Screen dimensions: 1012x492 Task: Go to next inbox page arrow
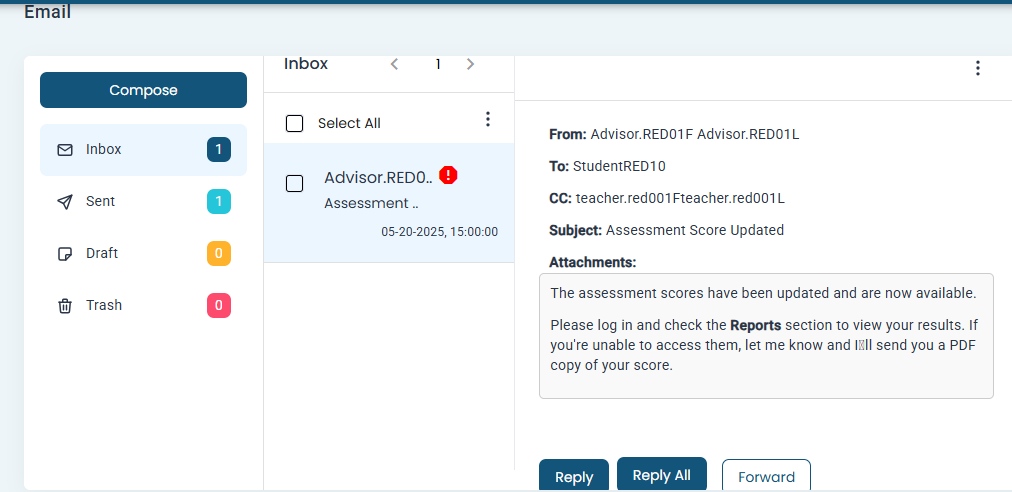click(x=470, y=64)
